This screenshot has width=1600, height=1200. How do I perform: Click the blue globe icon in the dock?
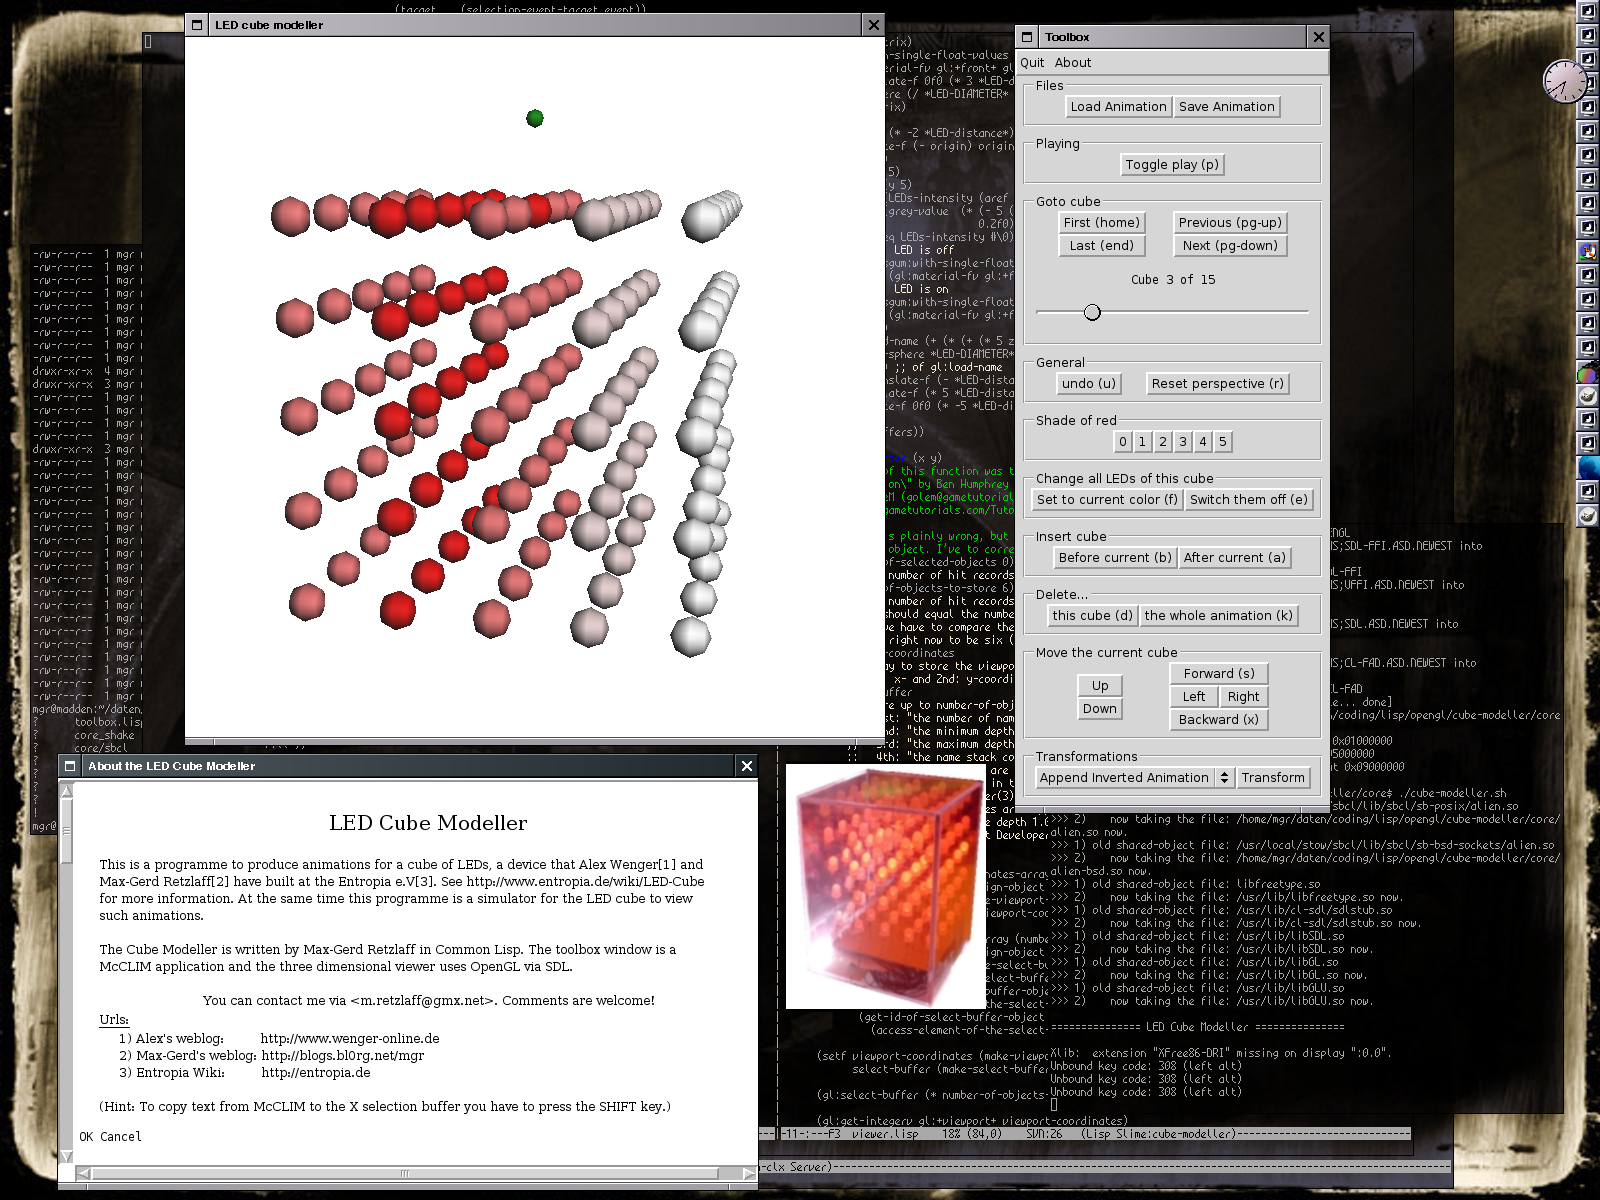(1587, 467)
